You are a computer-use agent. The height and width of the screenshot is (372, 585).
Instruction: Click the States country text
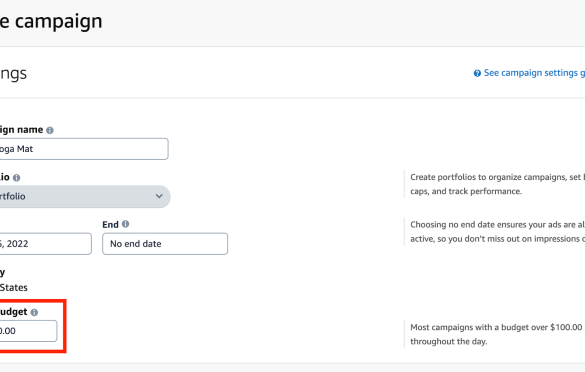pyautogui.click(x=14, y=288)
